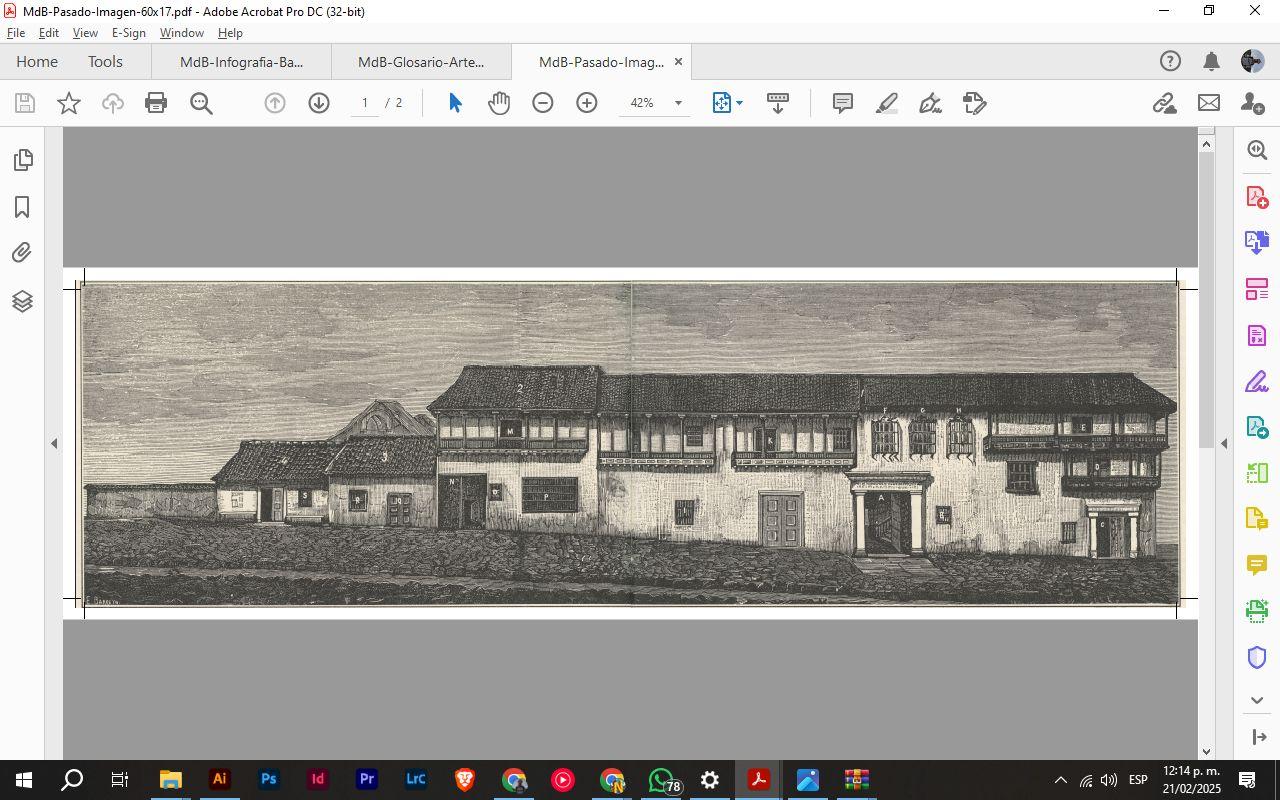This screenshot has width=1280, height=800.
Task: Open the Windows Start menu
Action: [x=24, y=780]
